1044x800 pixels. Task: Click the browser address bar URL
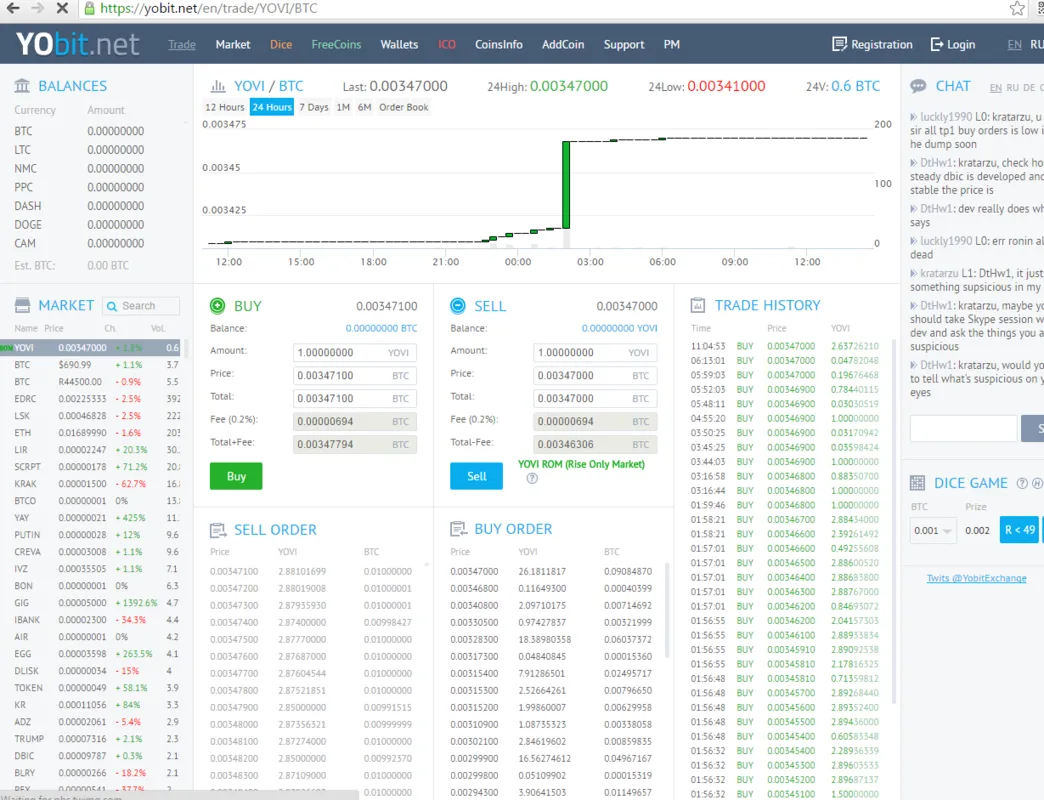[208, 9]
